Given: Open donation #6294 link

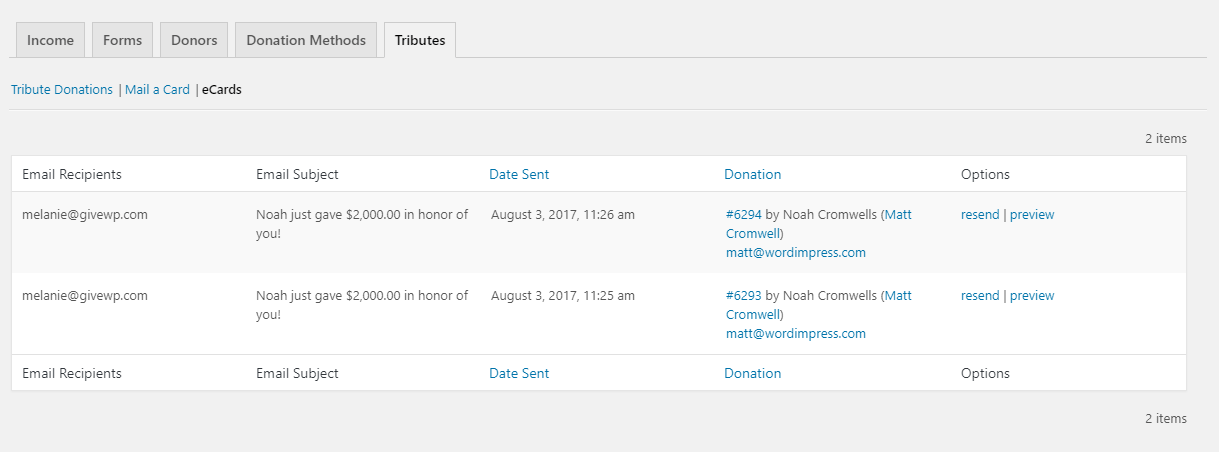Looking at the screenshot, I should coord(743,215).
